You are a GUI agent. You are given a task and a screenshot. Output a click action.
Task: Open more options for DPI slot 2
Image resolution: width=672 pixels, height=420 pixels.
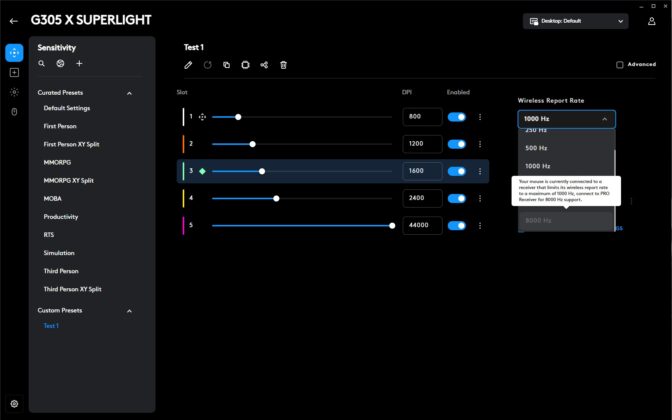[480, 144]
